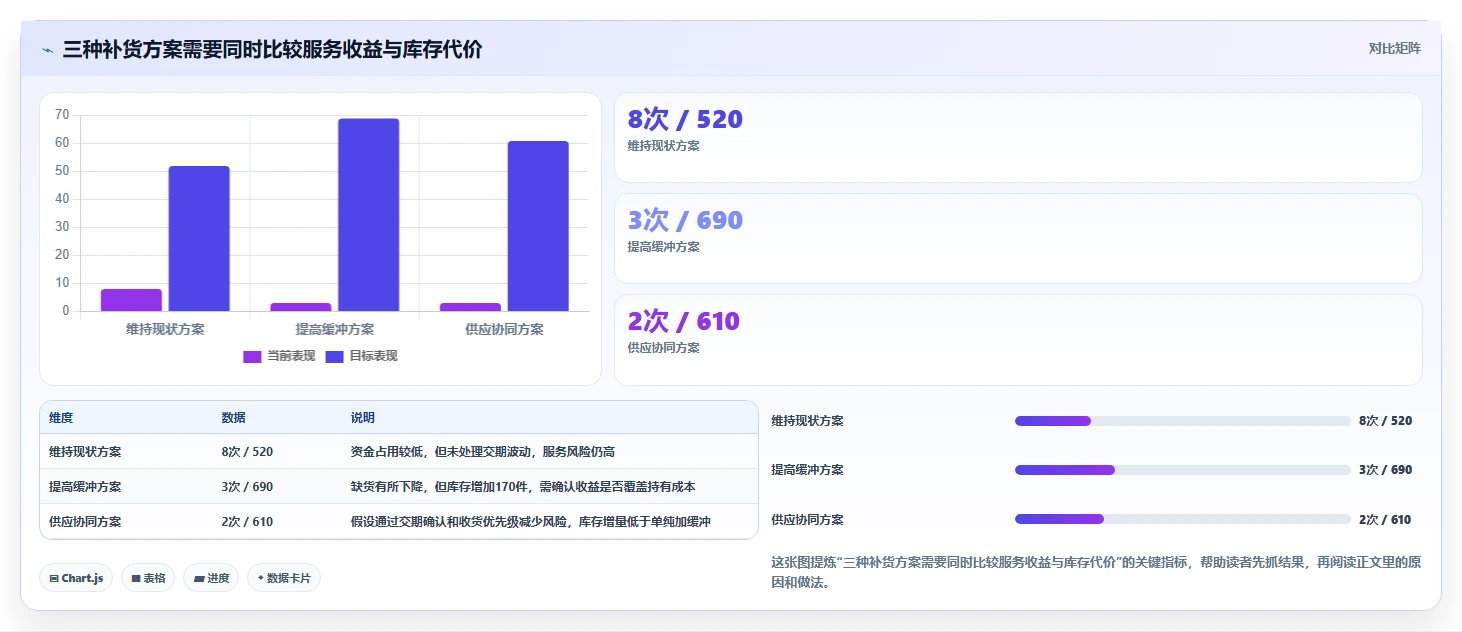Click the 提高缓冲方案 cell in the table
This screenshot has height=632, width=1462.
coord(85,487)
